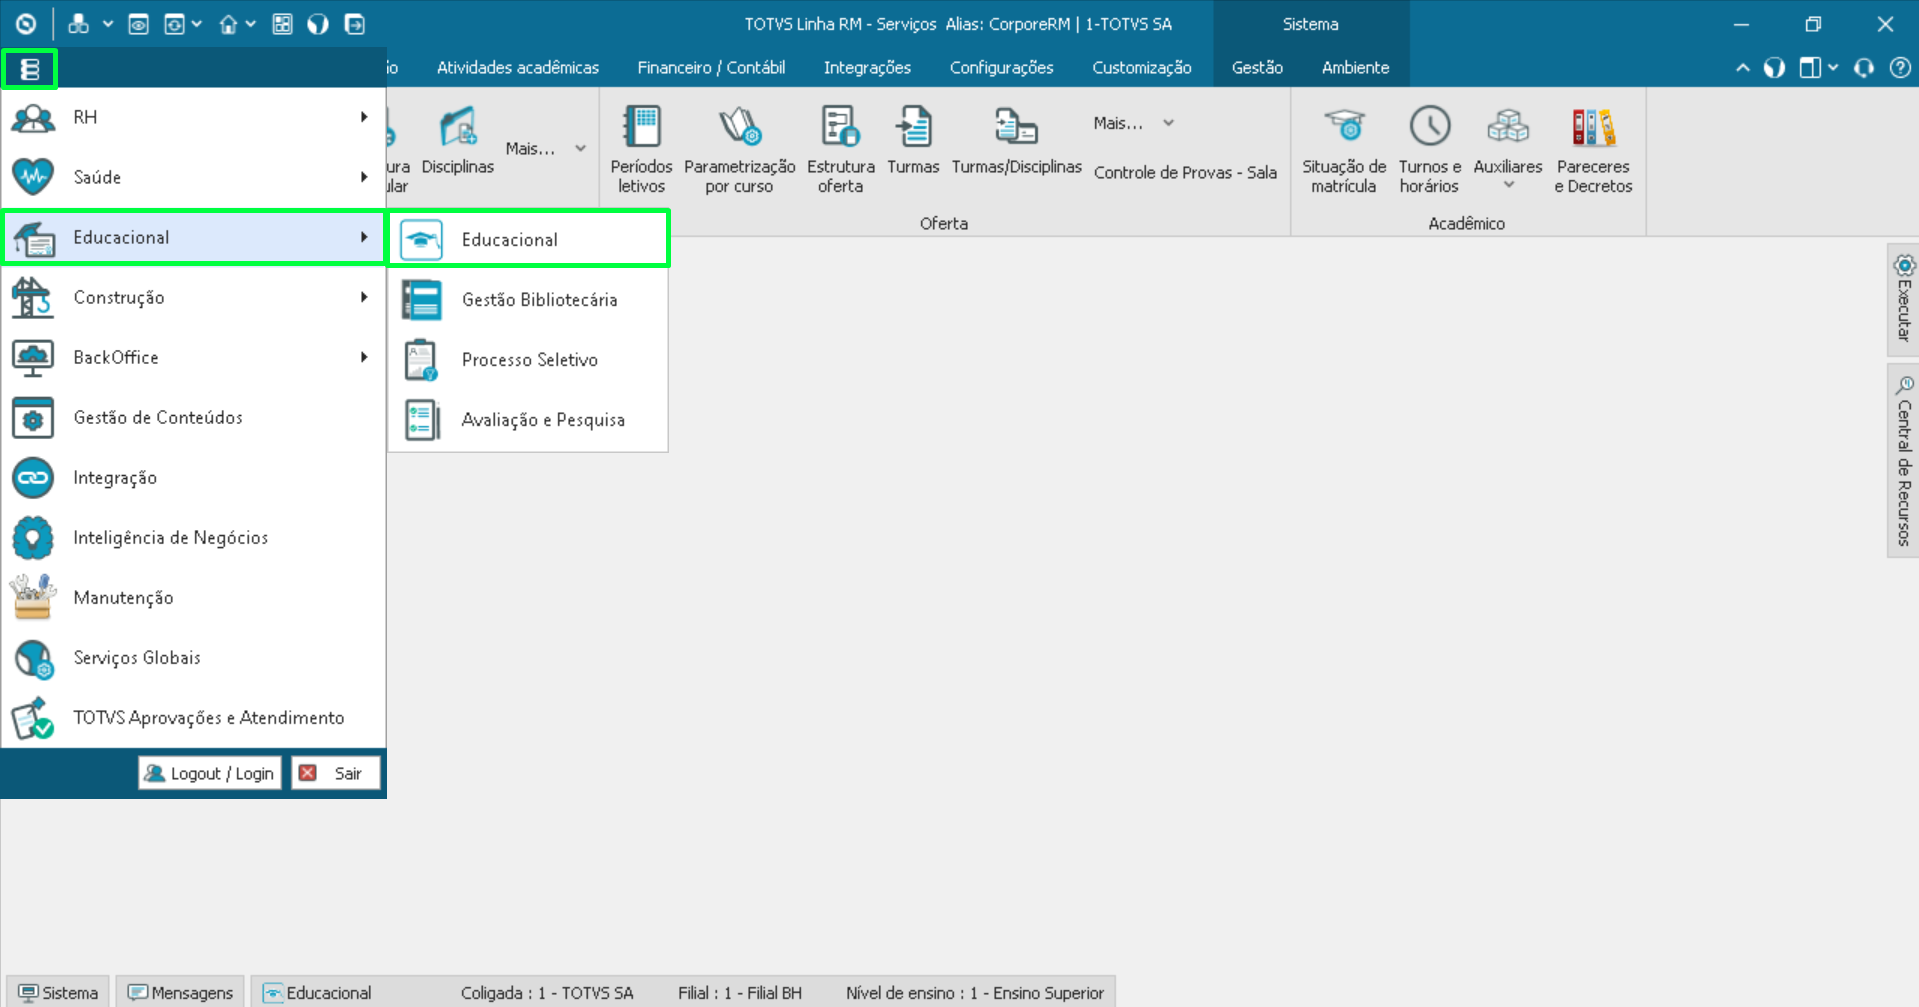Screen dimensions: 1919x1007
Task: Switch to Customização ribbon tab
Action: click(x=1142, y=68)
